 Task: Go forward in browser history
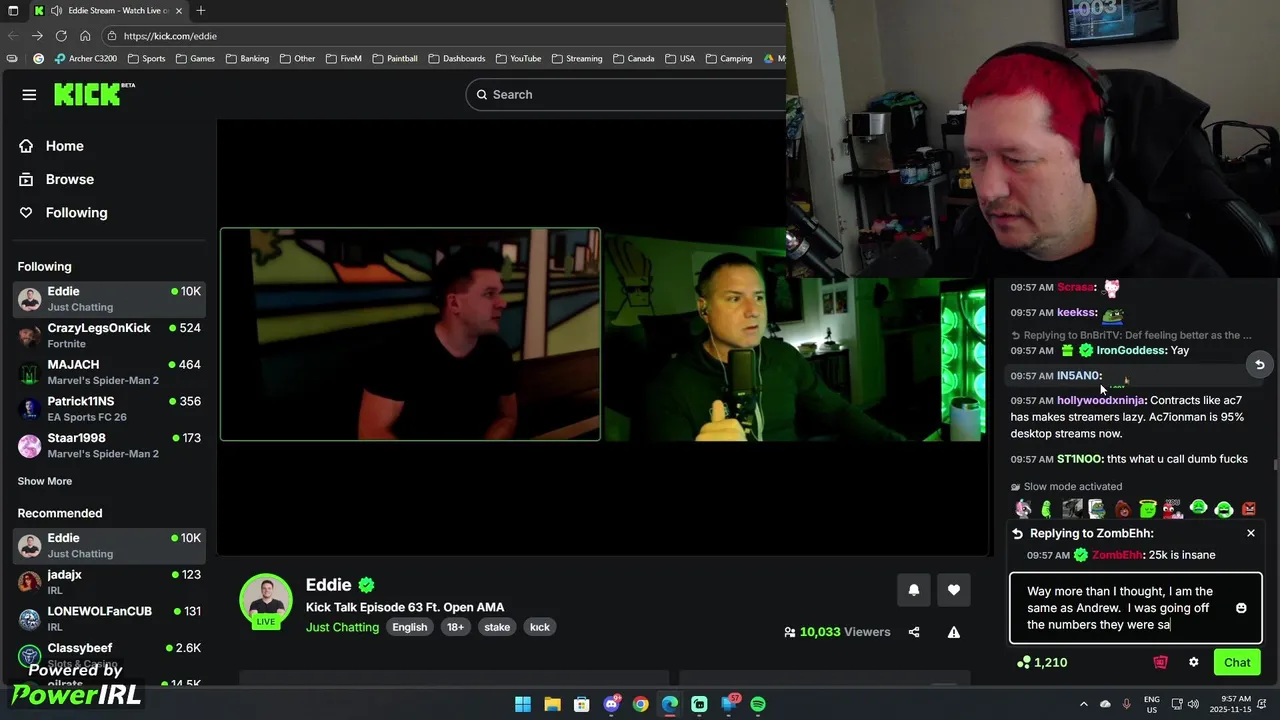pos(37,36)
